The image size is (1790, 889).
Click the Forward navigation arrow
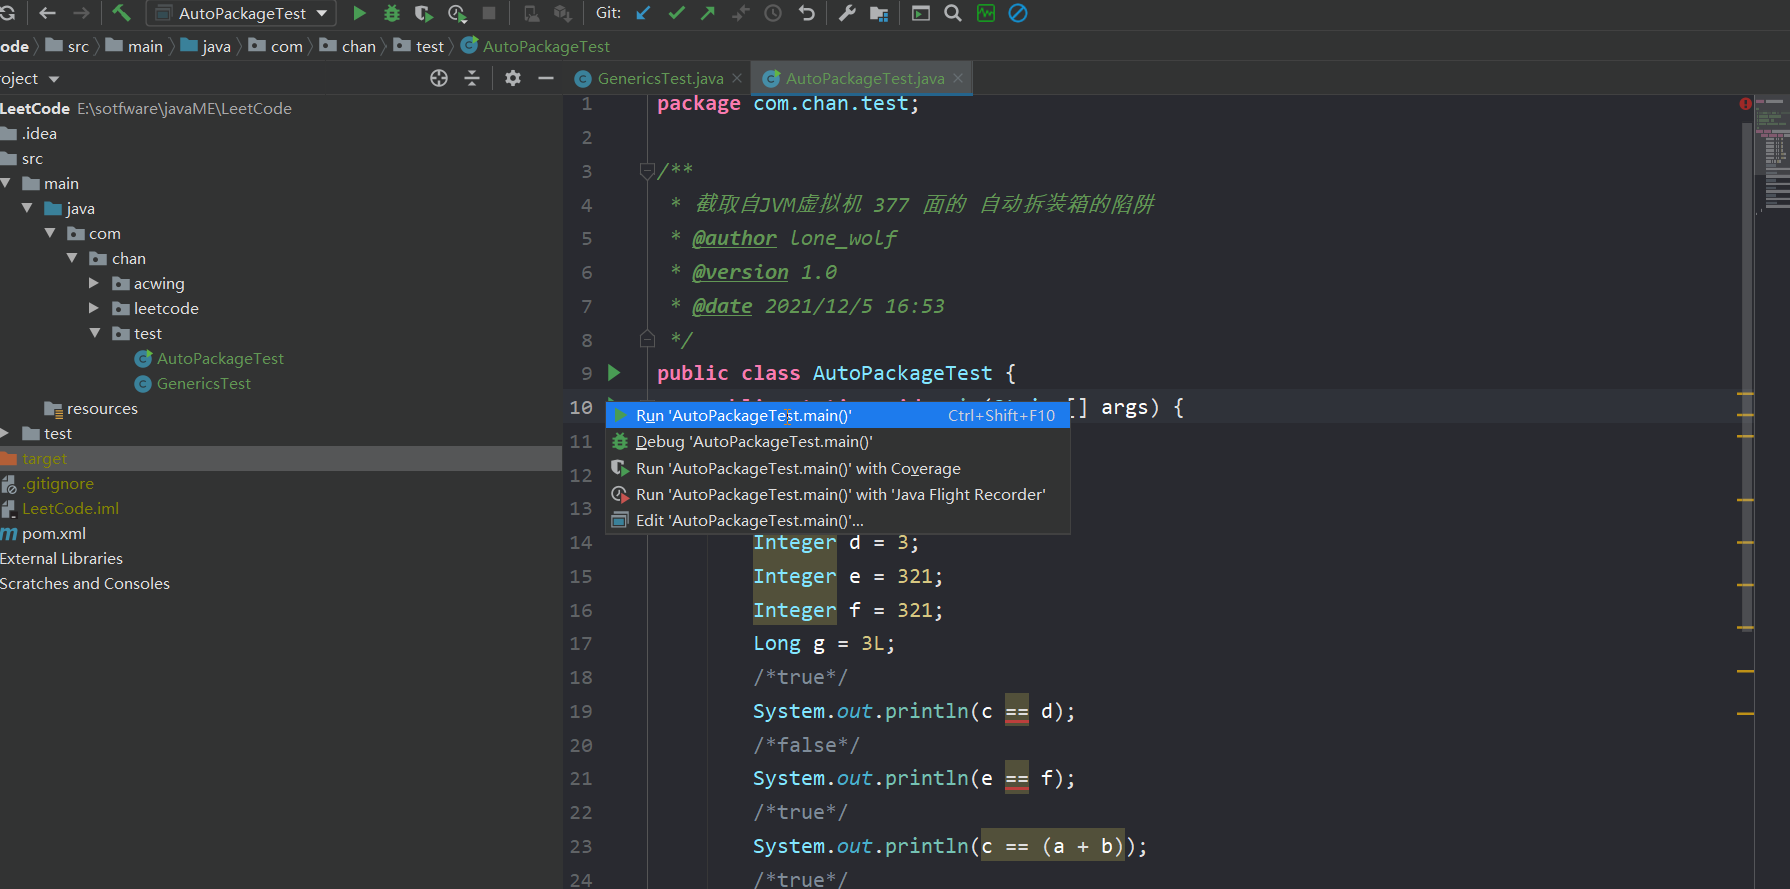click(82, 13)
